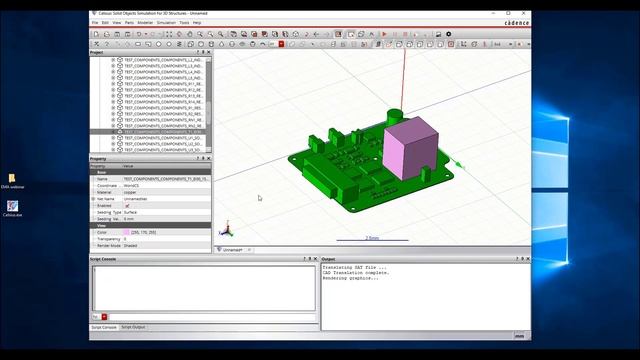Open the File menu
The width and height of the screenshot is (640, 360).
coord(95,23)
